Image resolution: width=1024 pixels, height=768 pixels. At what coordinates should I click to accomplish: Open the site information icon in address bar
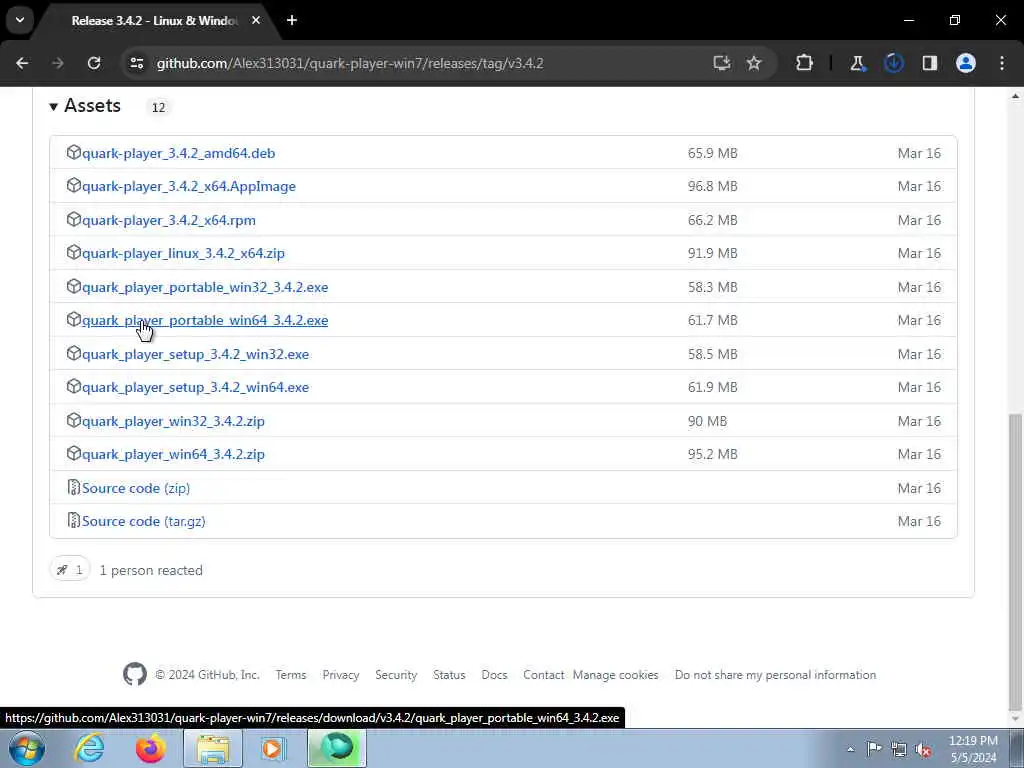pyautogui.click(x=136, y=63)
